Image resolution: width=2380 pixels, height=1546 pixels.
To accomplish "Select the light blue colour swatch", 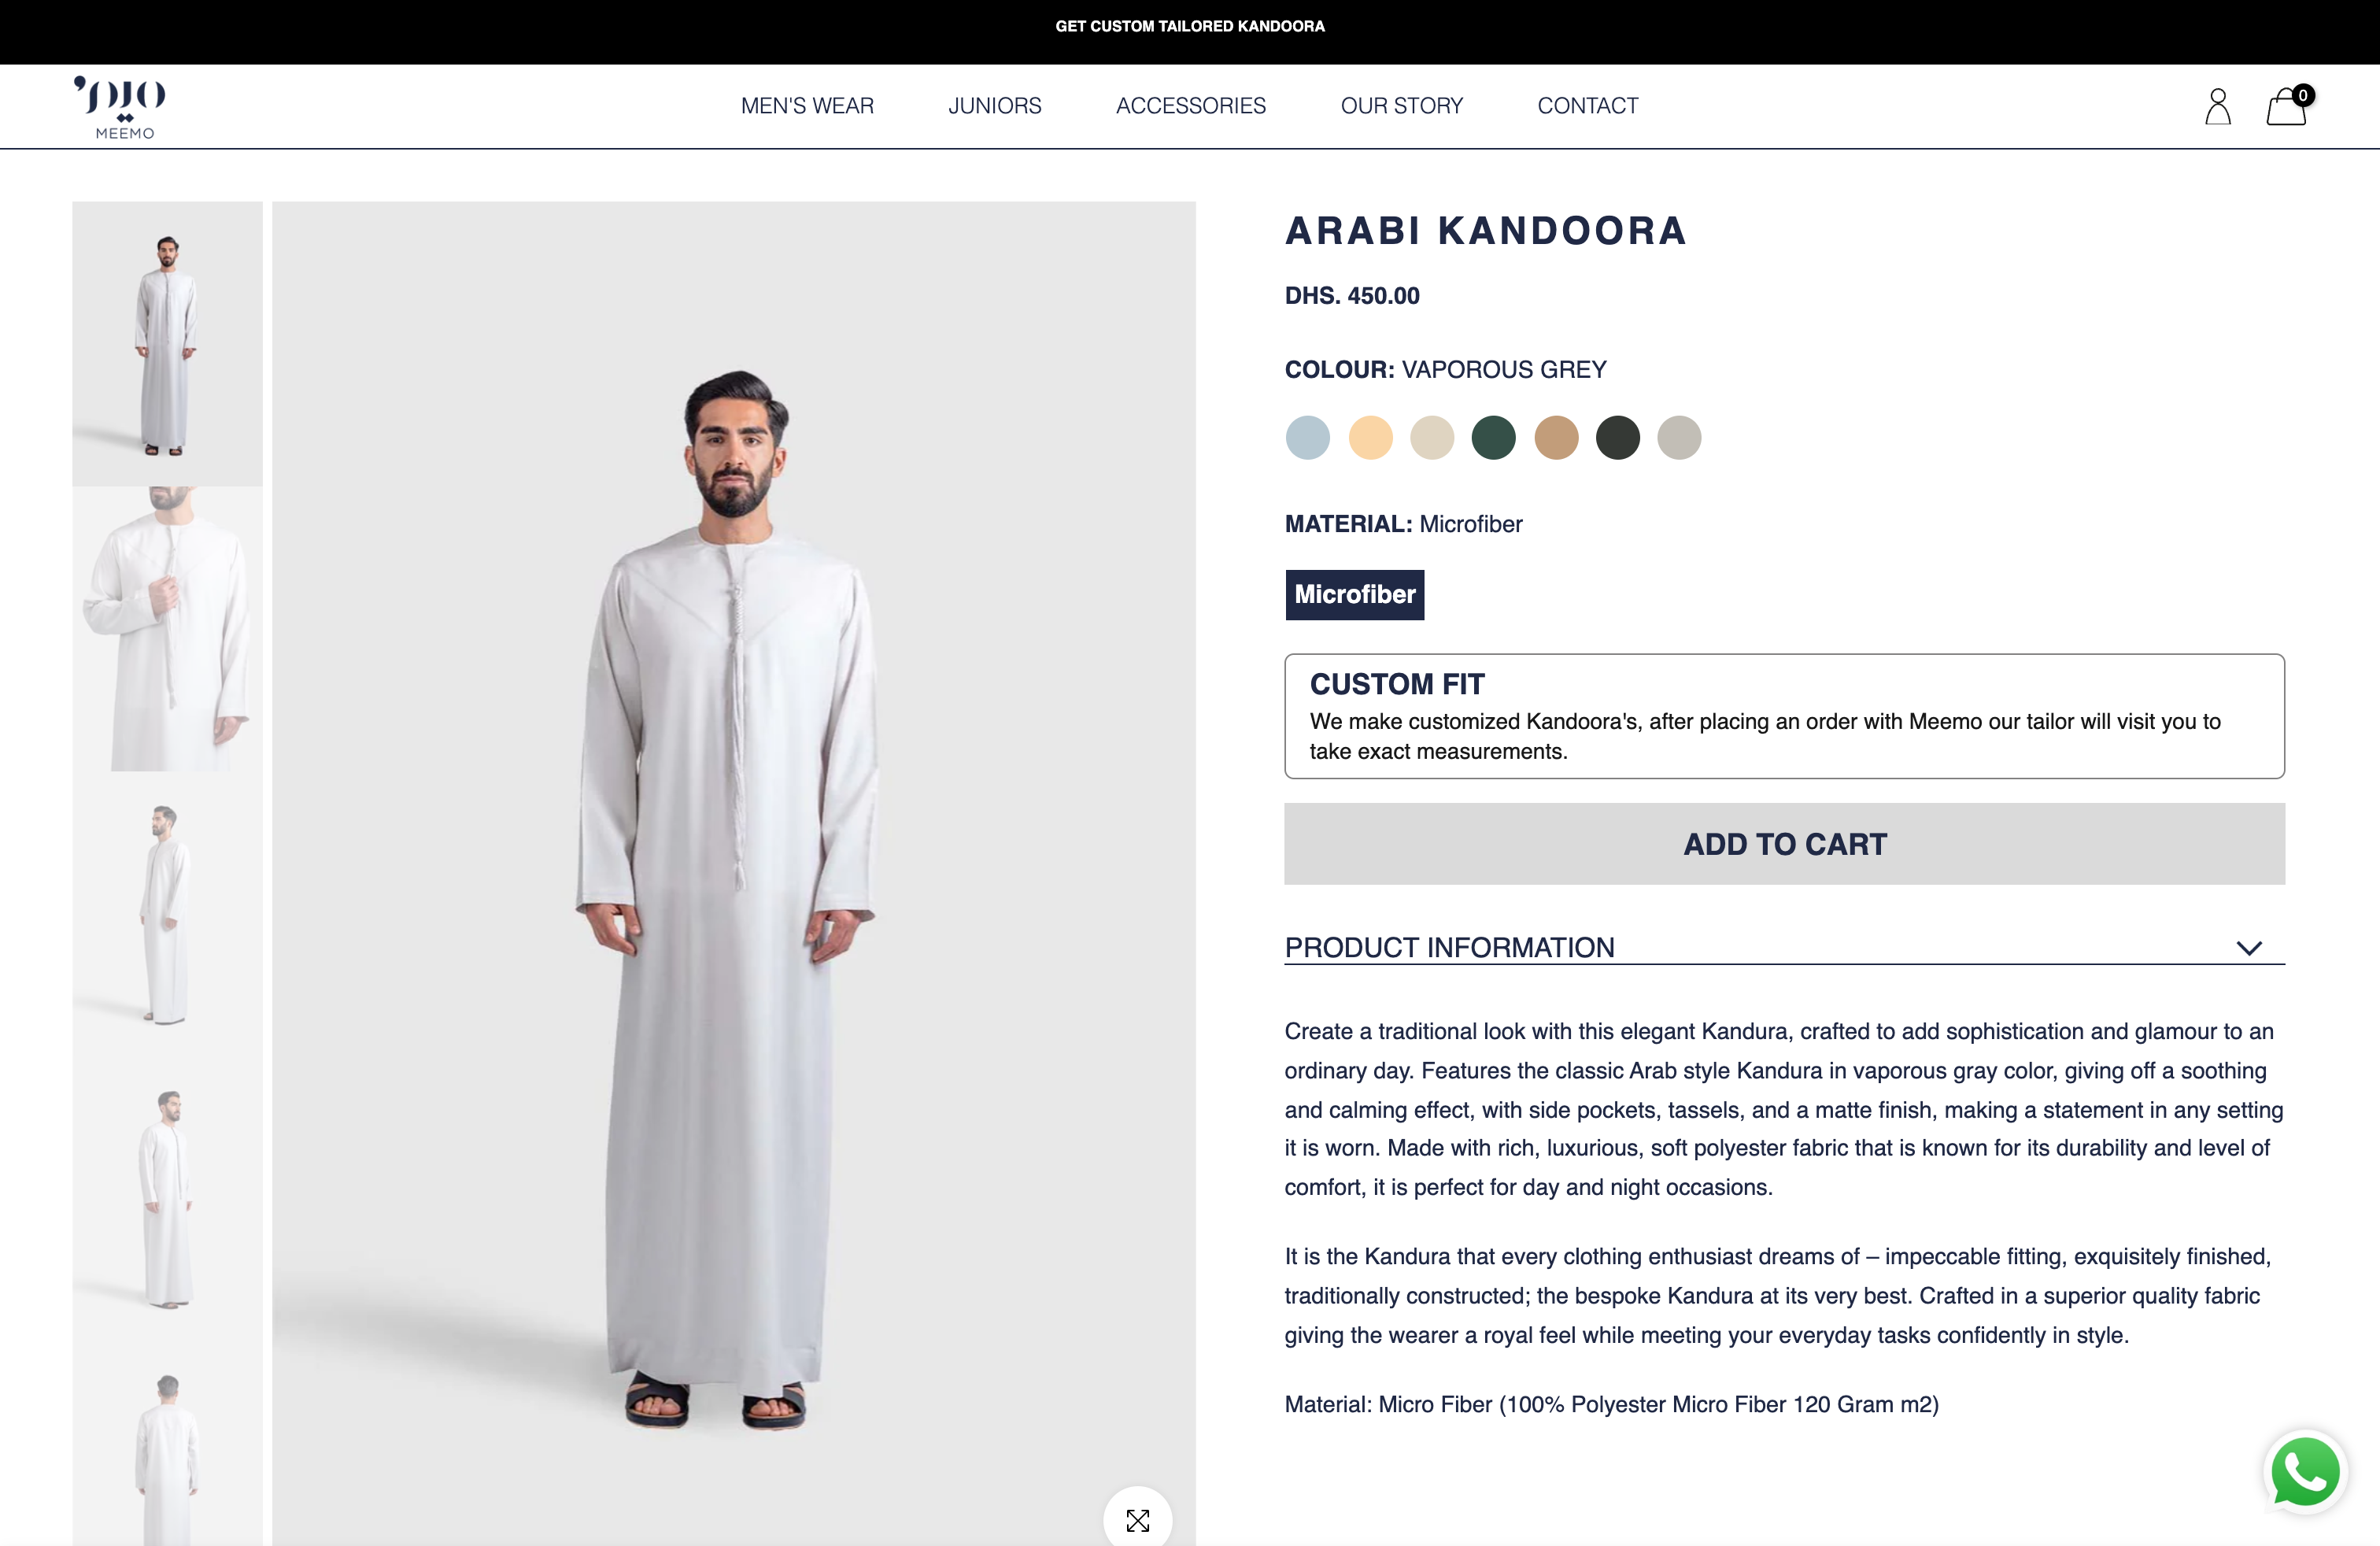I will point(1308,438).
